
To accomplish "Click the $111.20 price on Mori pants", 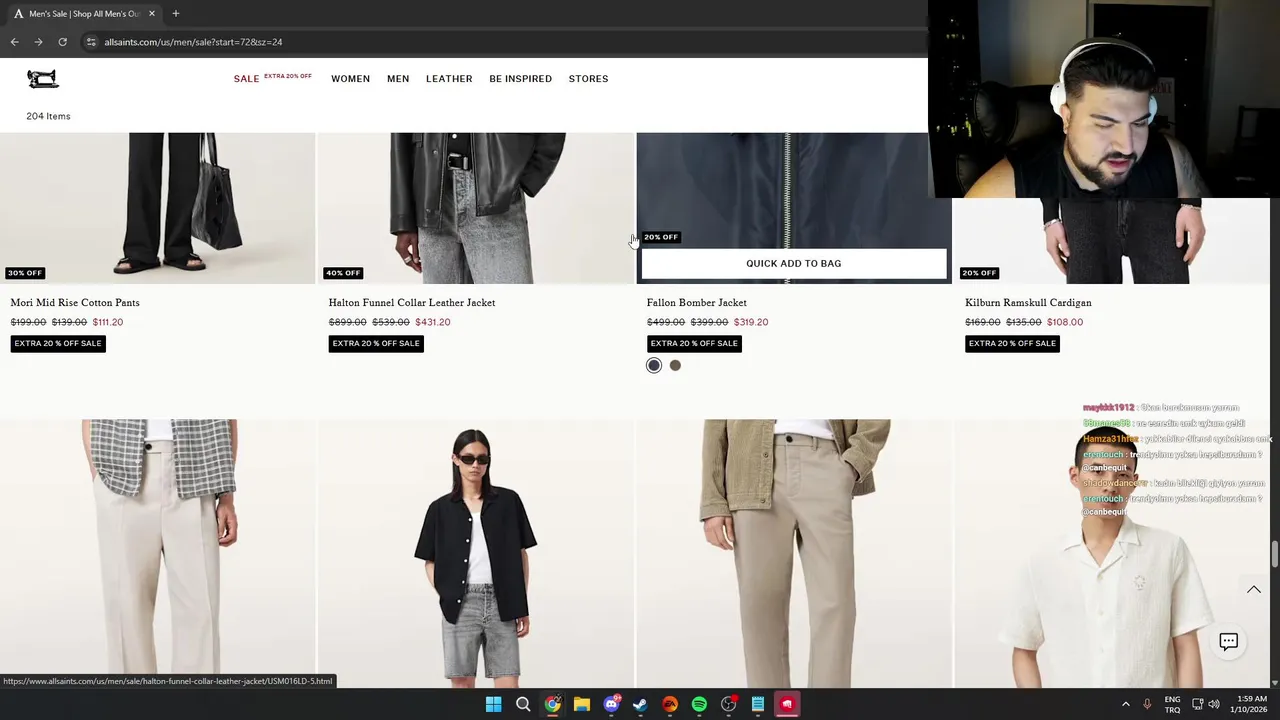I will point(107,322).
